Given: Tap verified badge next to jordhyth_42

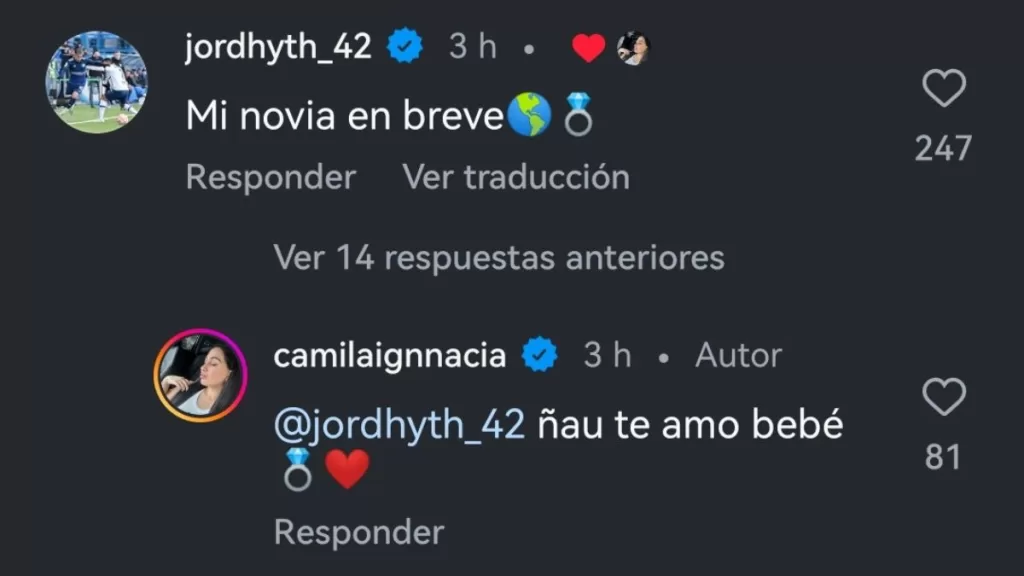Looking at the screenshot, I should coord(405,47).
